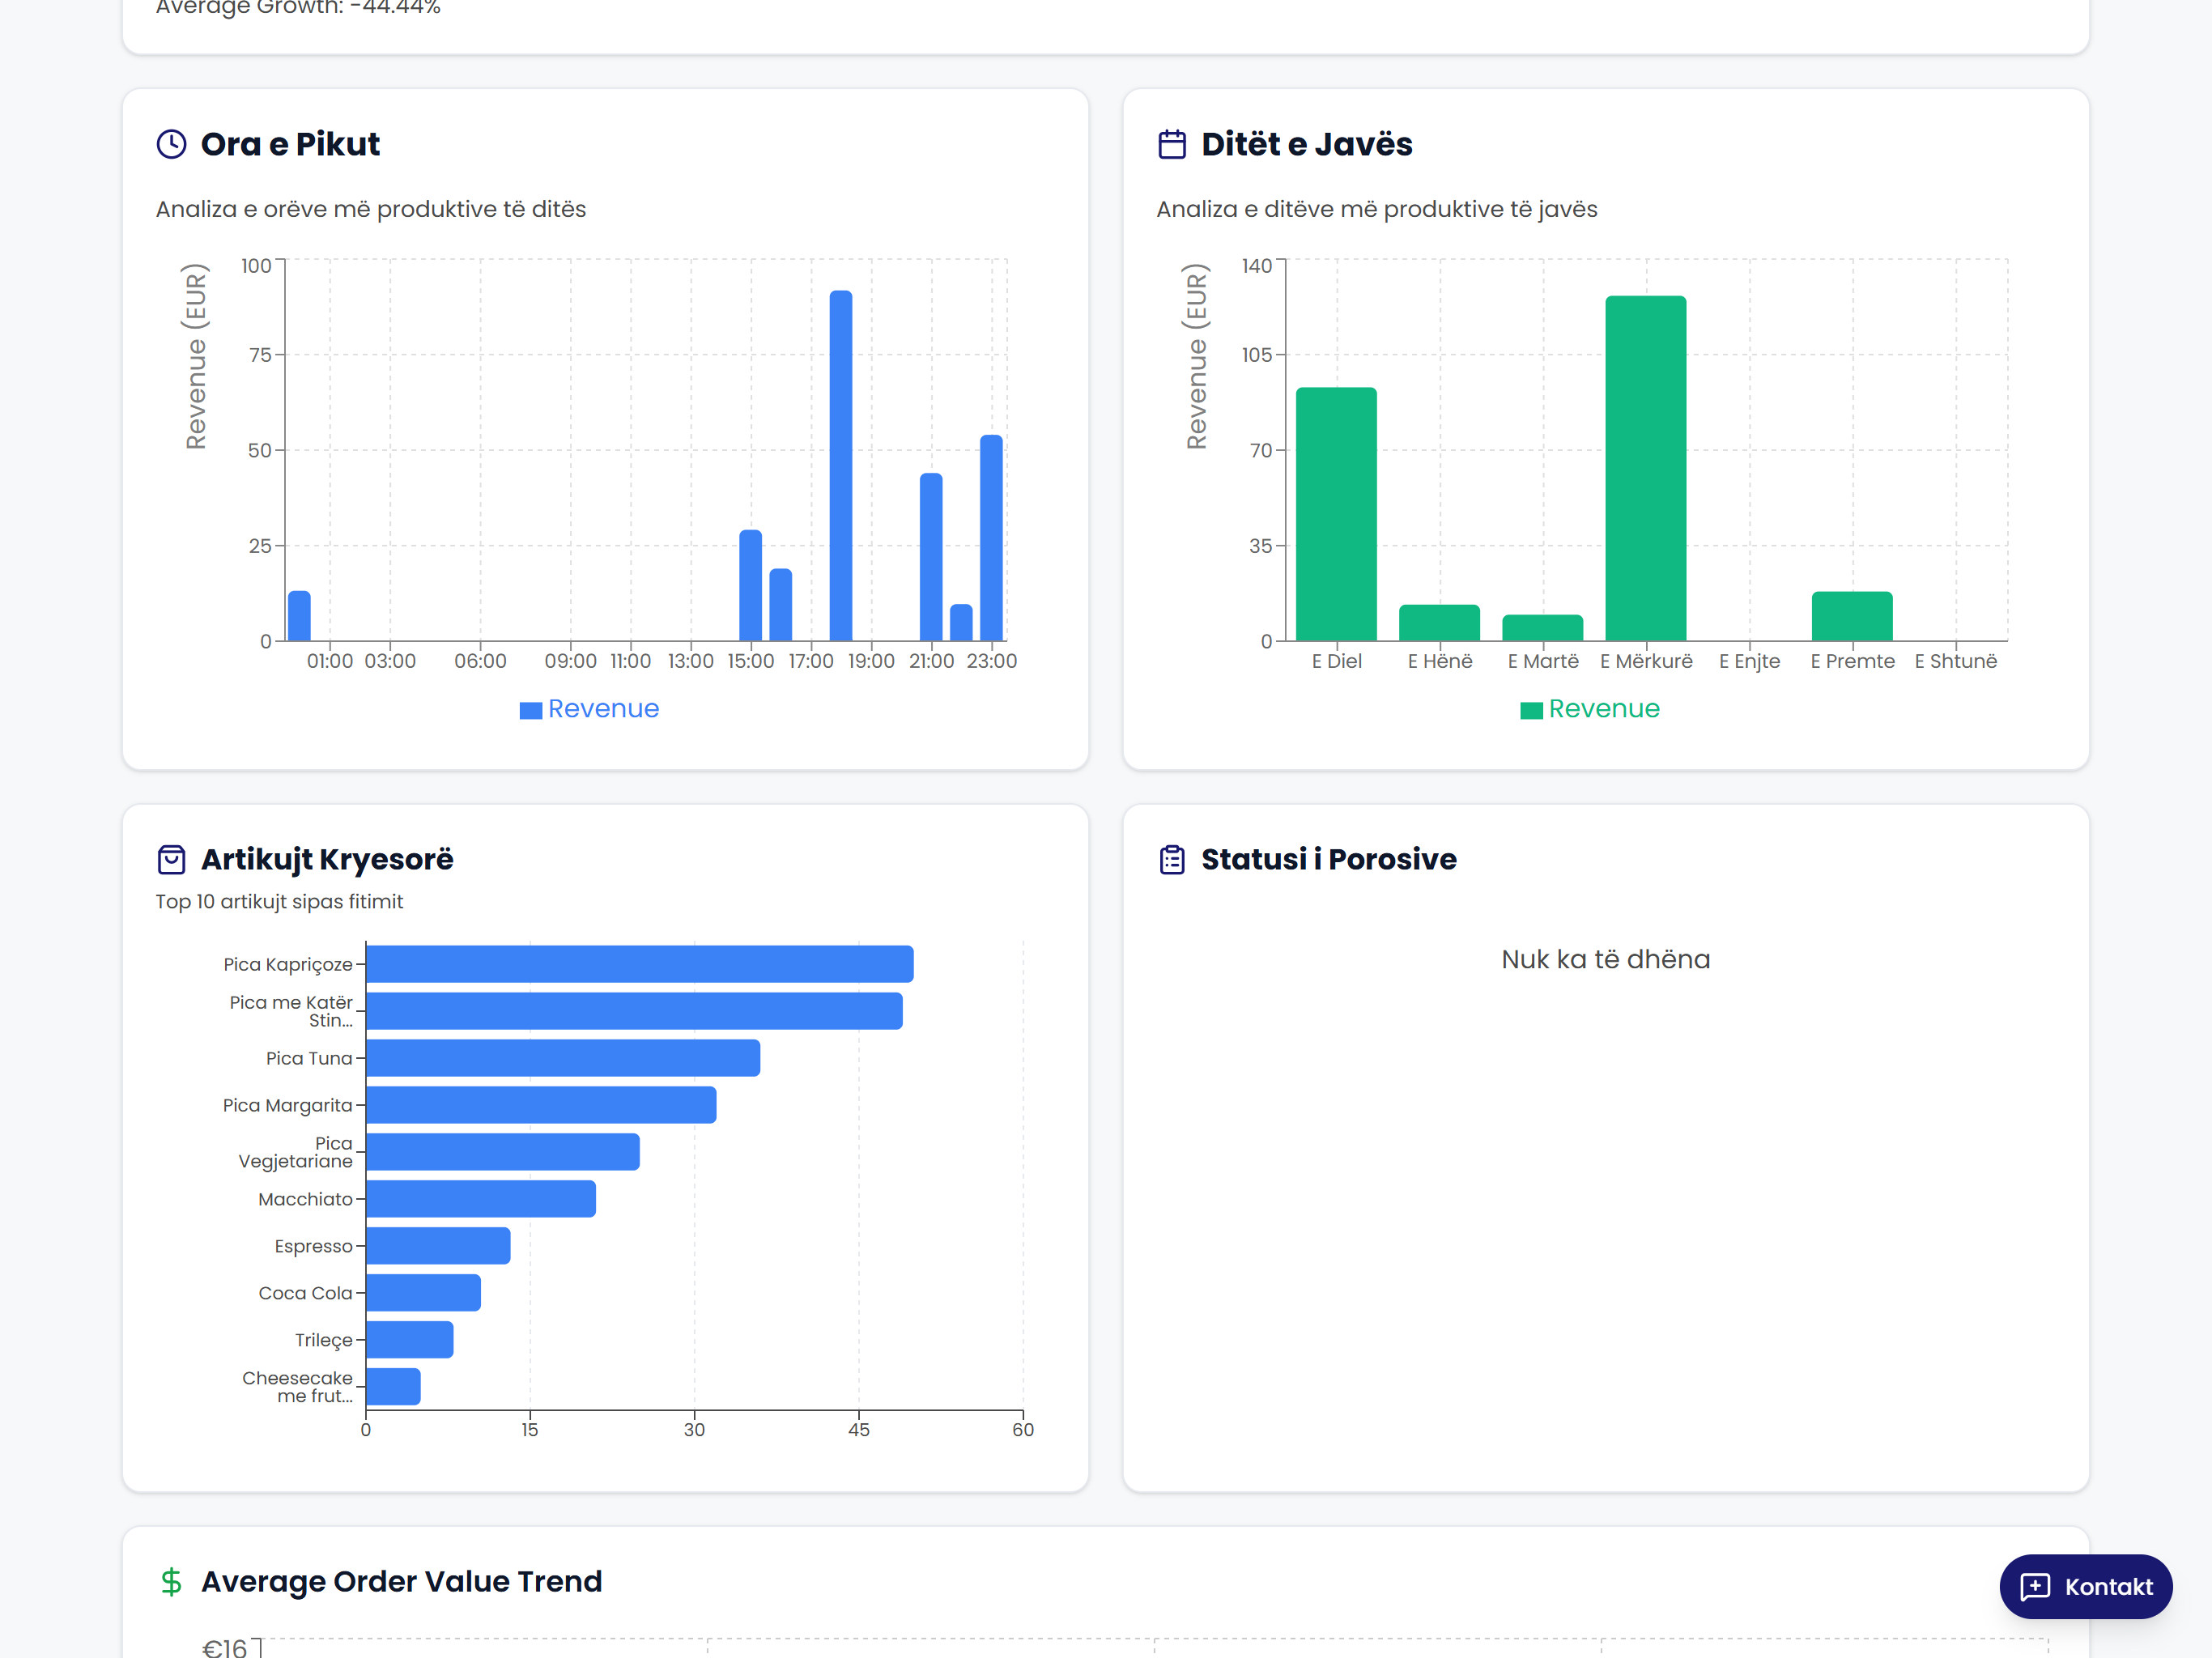Click the Average Order Value Trend heading
The width and height of the screenshot is (2212, 1658).
pyautogui.click(x=401, y=1581)
